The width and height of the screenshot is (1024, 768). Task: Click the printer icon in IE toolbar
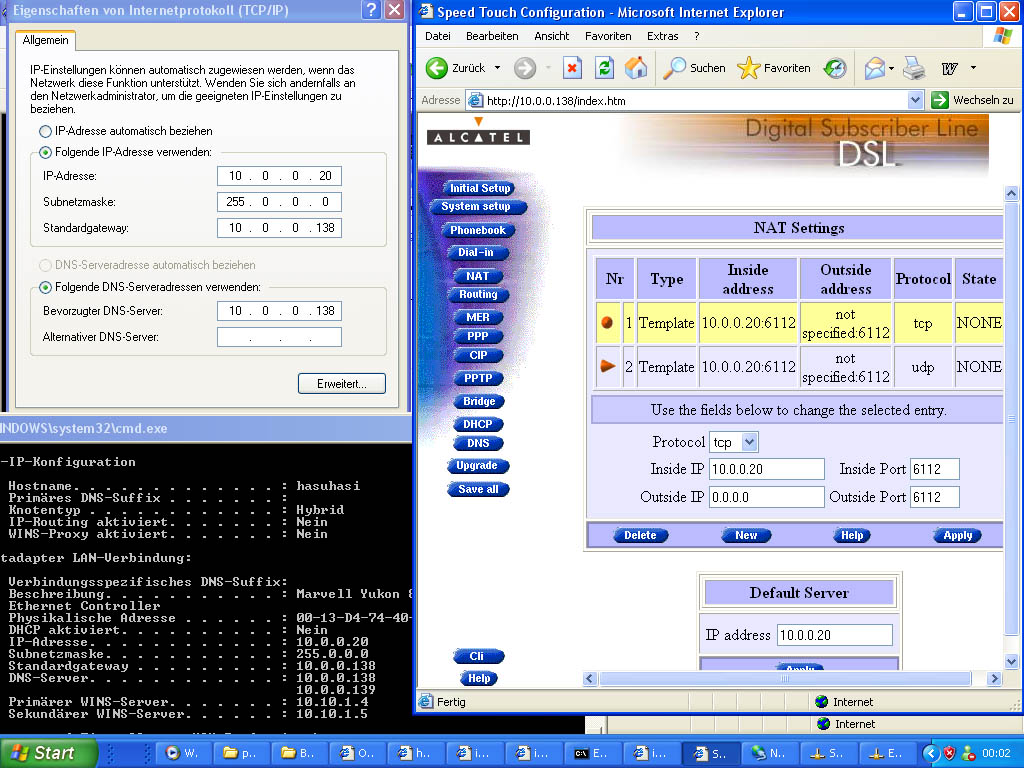click(x=914, y=68)
